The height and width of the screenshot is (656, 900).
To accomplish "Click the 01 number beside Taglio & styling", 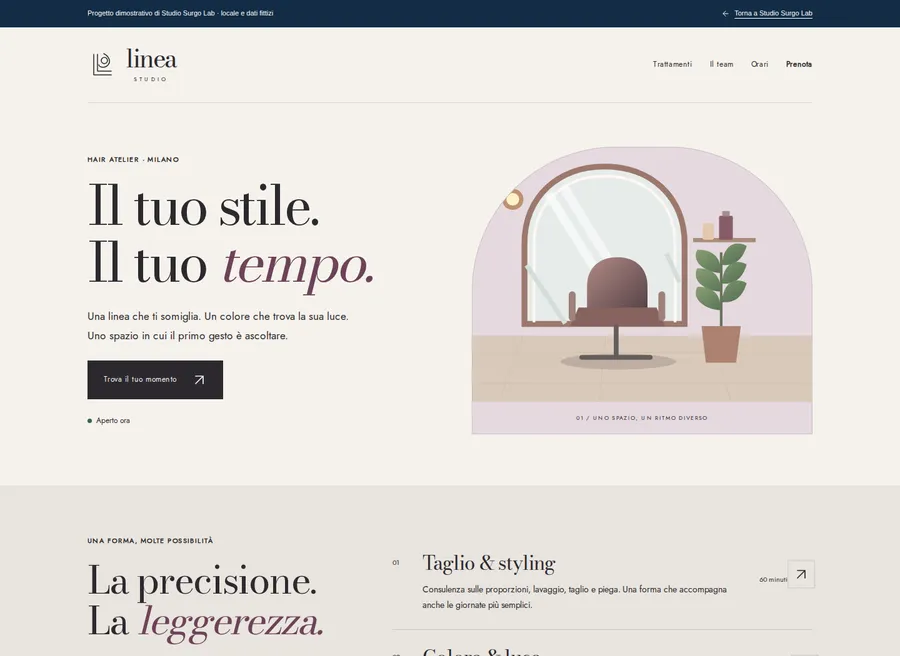I will click(395, 563).
